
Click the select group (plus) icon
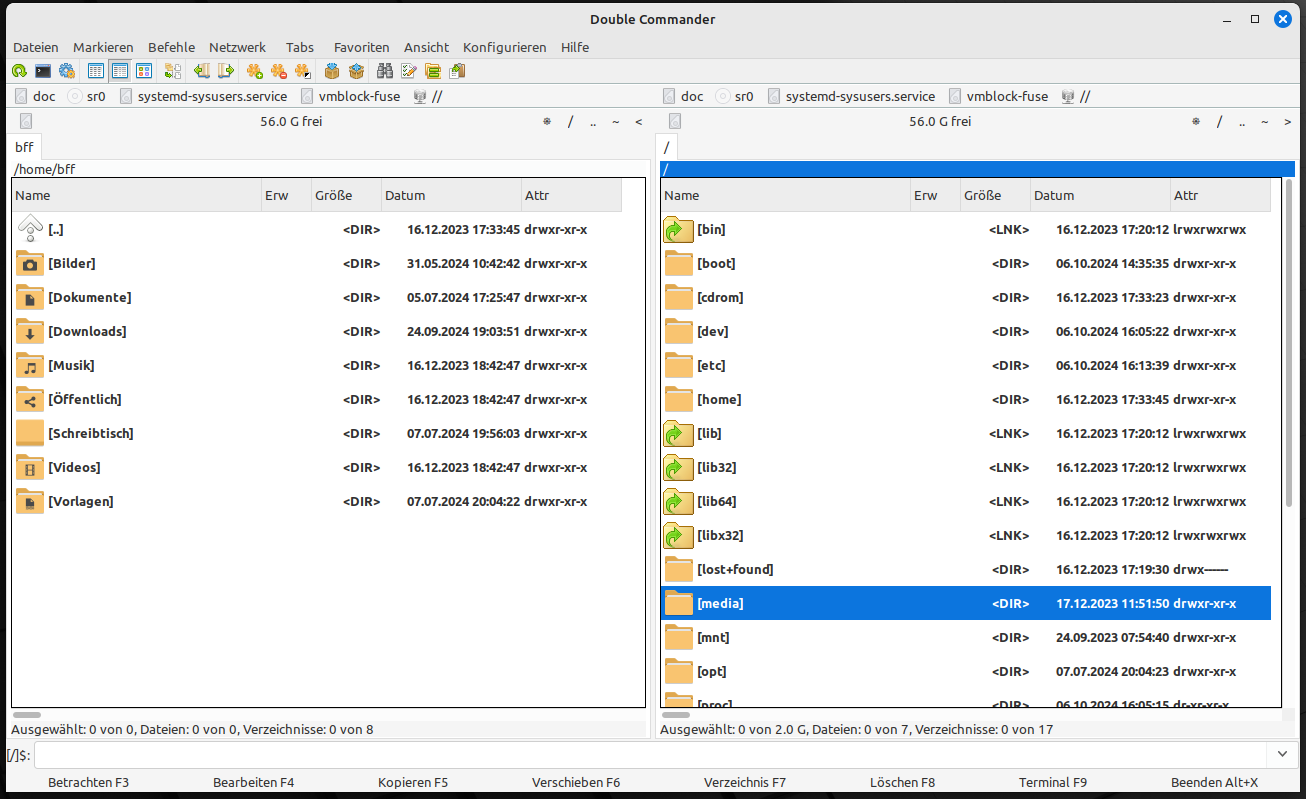click(x=255, y=71)
